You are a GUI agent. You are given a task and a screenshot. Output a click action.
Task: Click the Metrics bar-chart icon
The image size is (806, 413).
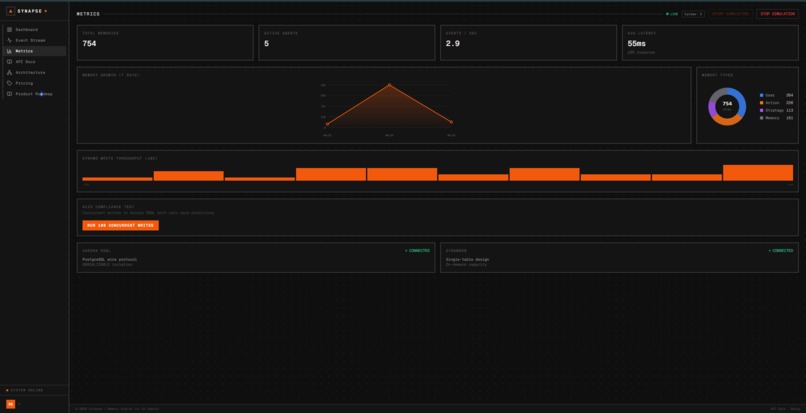tap(9, 51)
